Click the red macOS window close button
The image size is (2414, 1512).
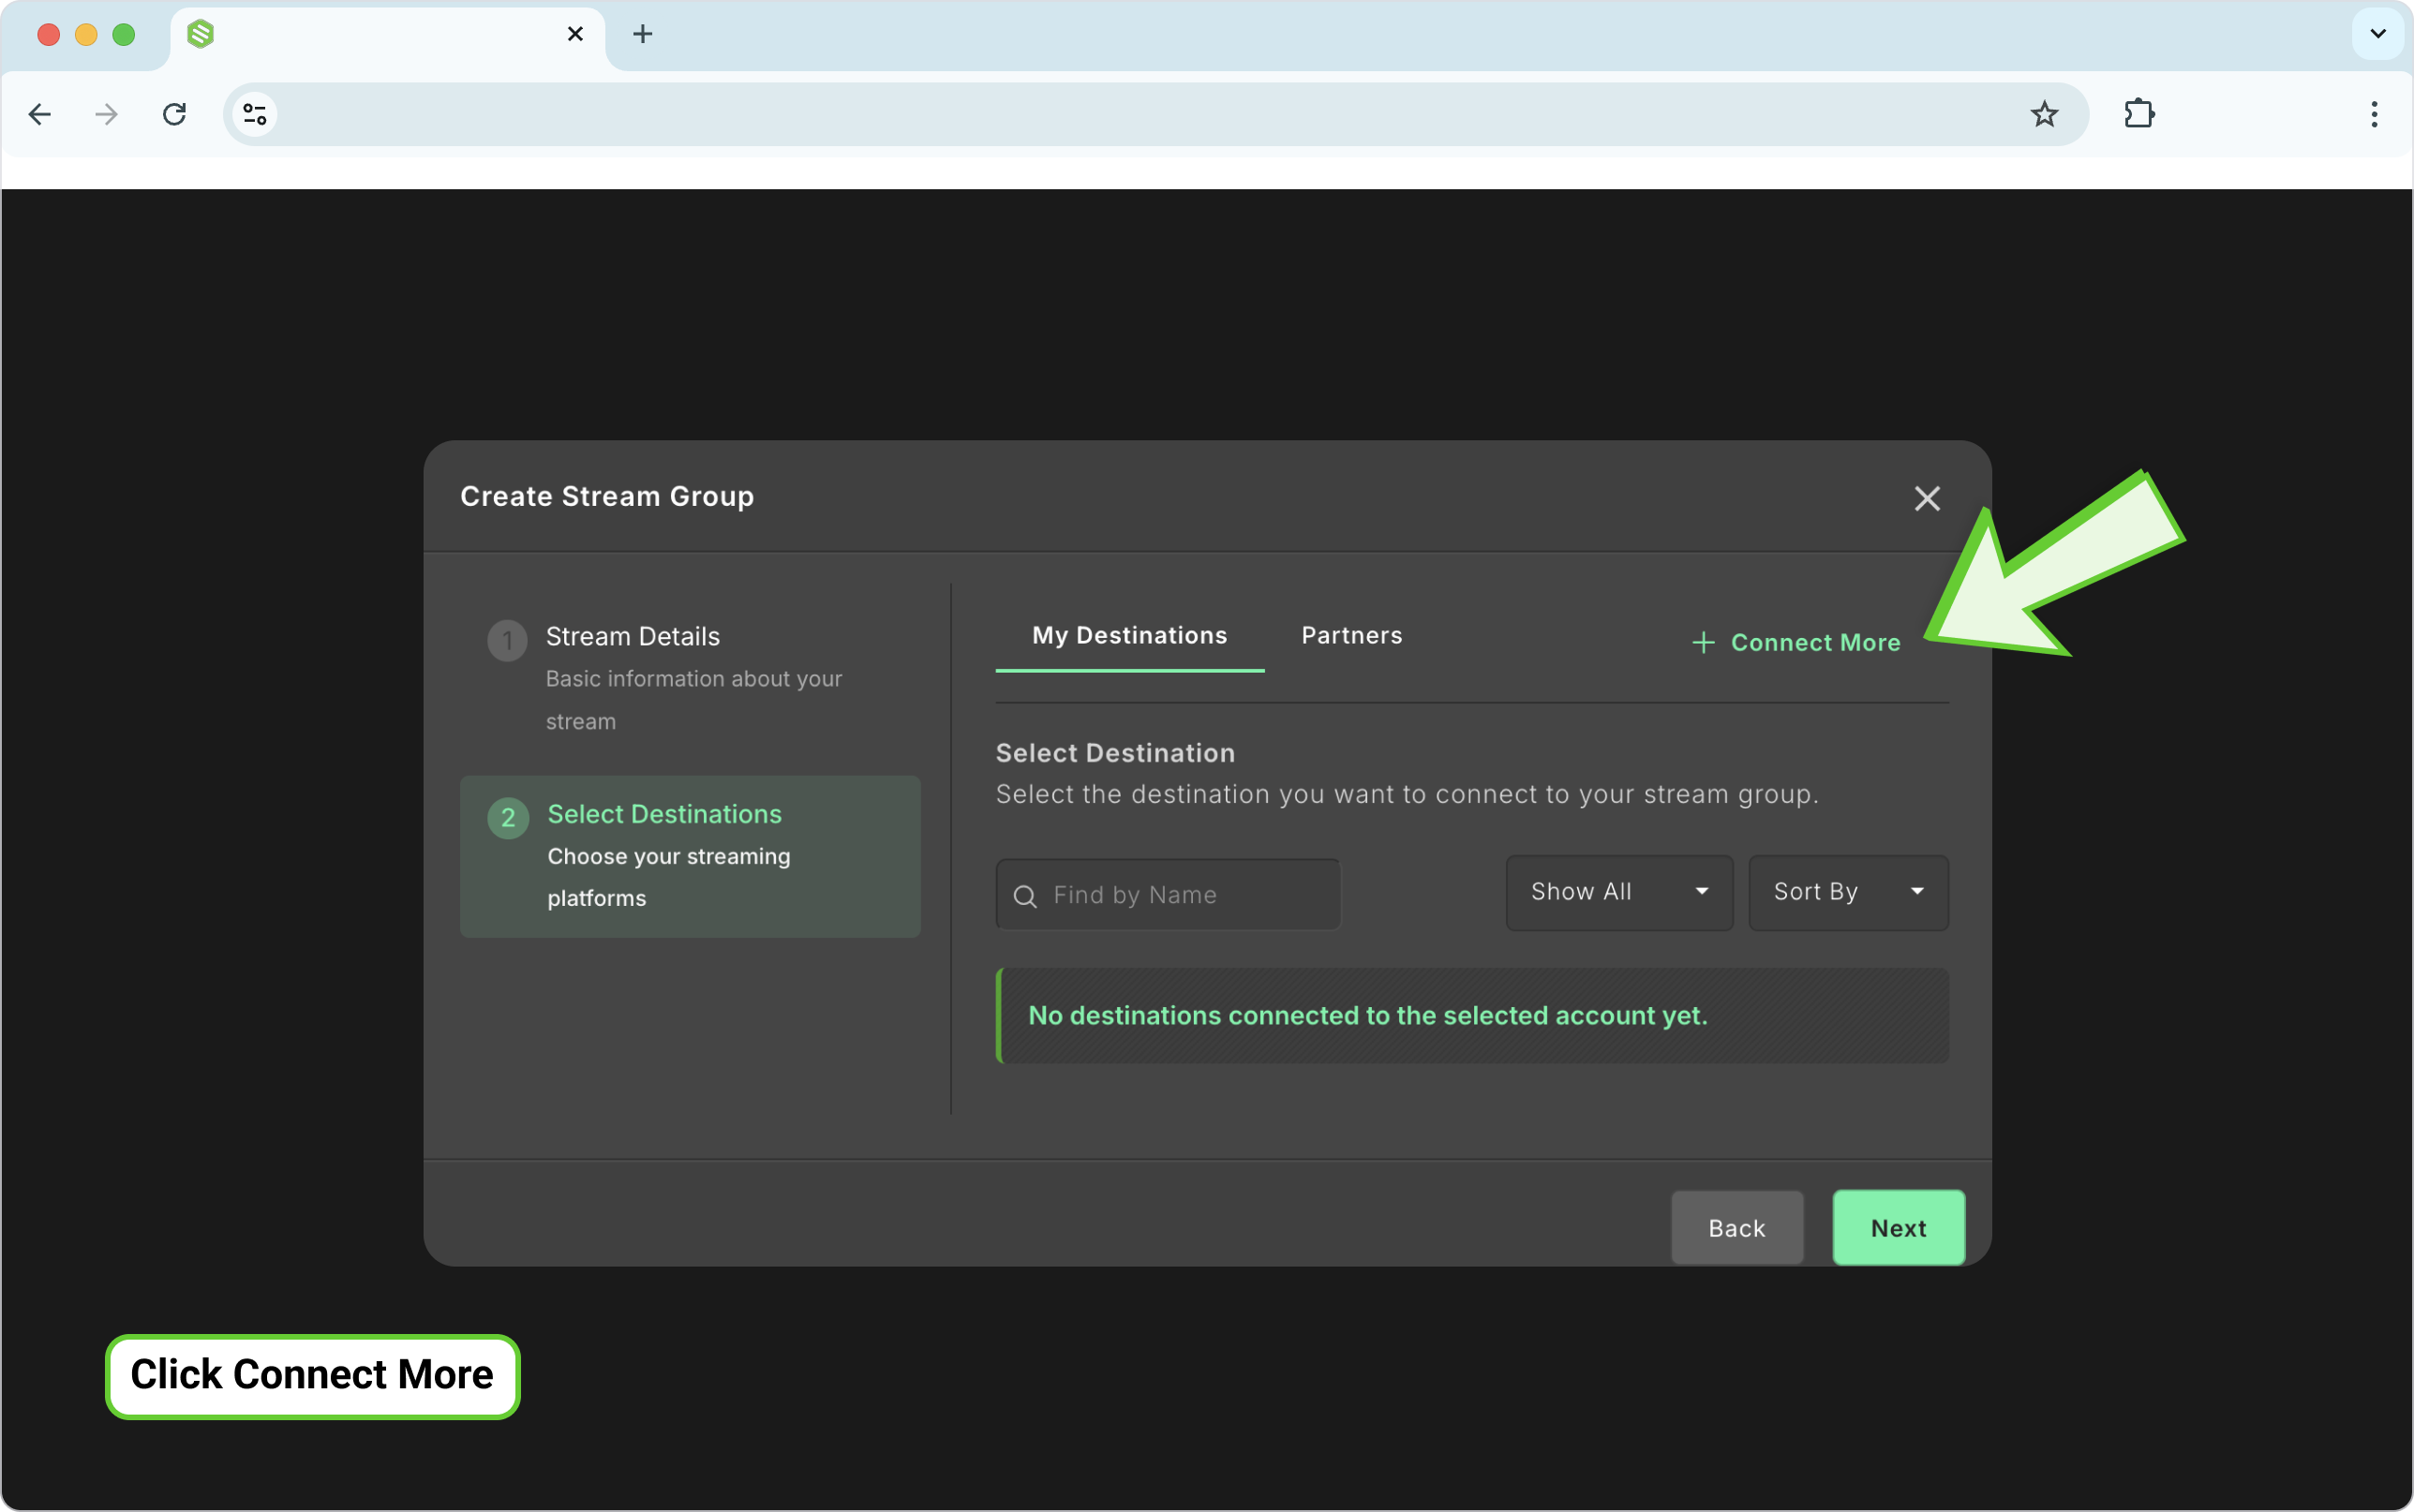[x=48, y=34]
